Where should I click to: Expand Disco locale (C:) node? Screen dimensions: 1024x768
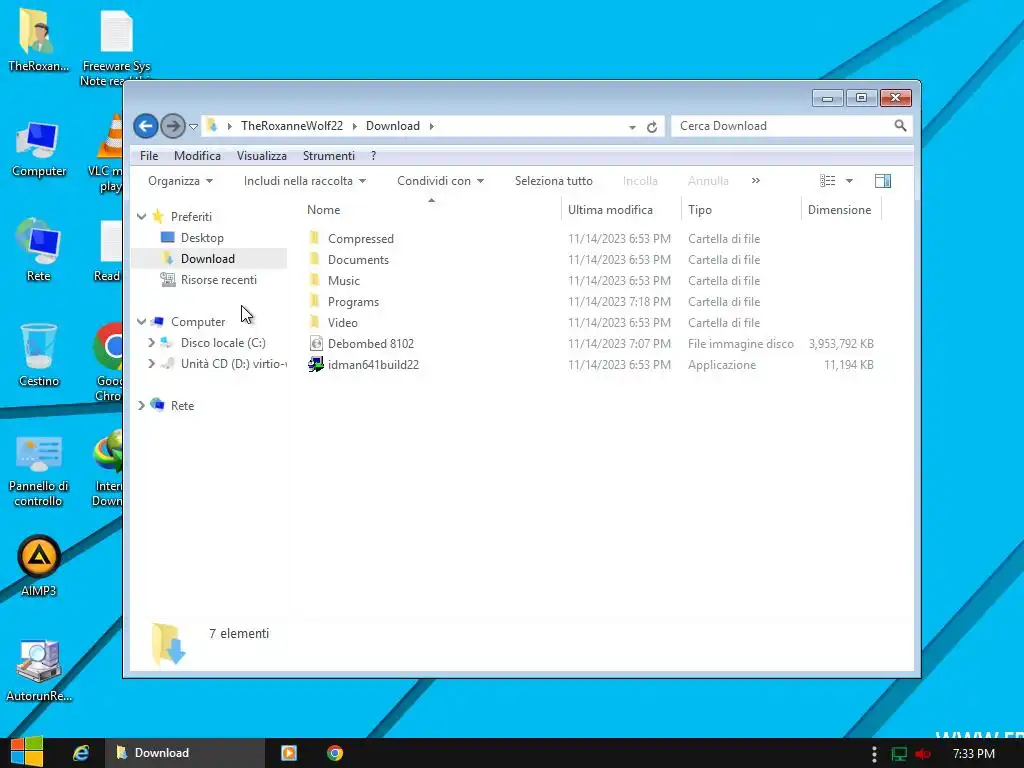pyautogui.click(x=152, y=342)
